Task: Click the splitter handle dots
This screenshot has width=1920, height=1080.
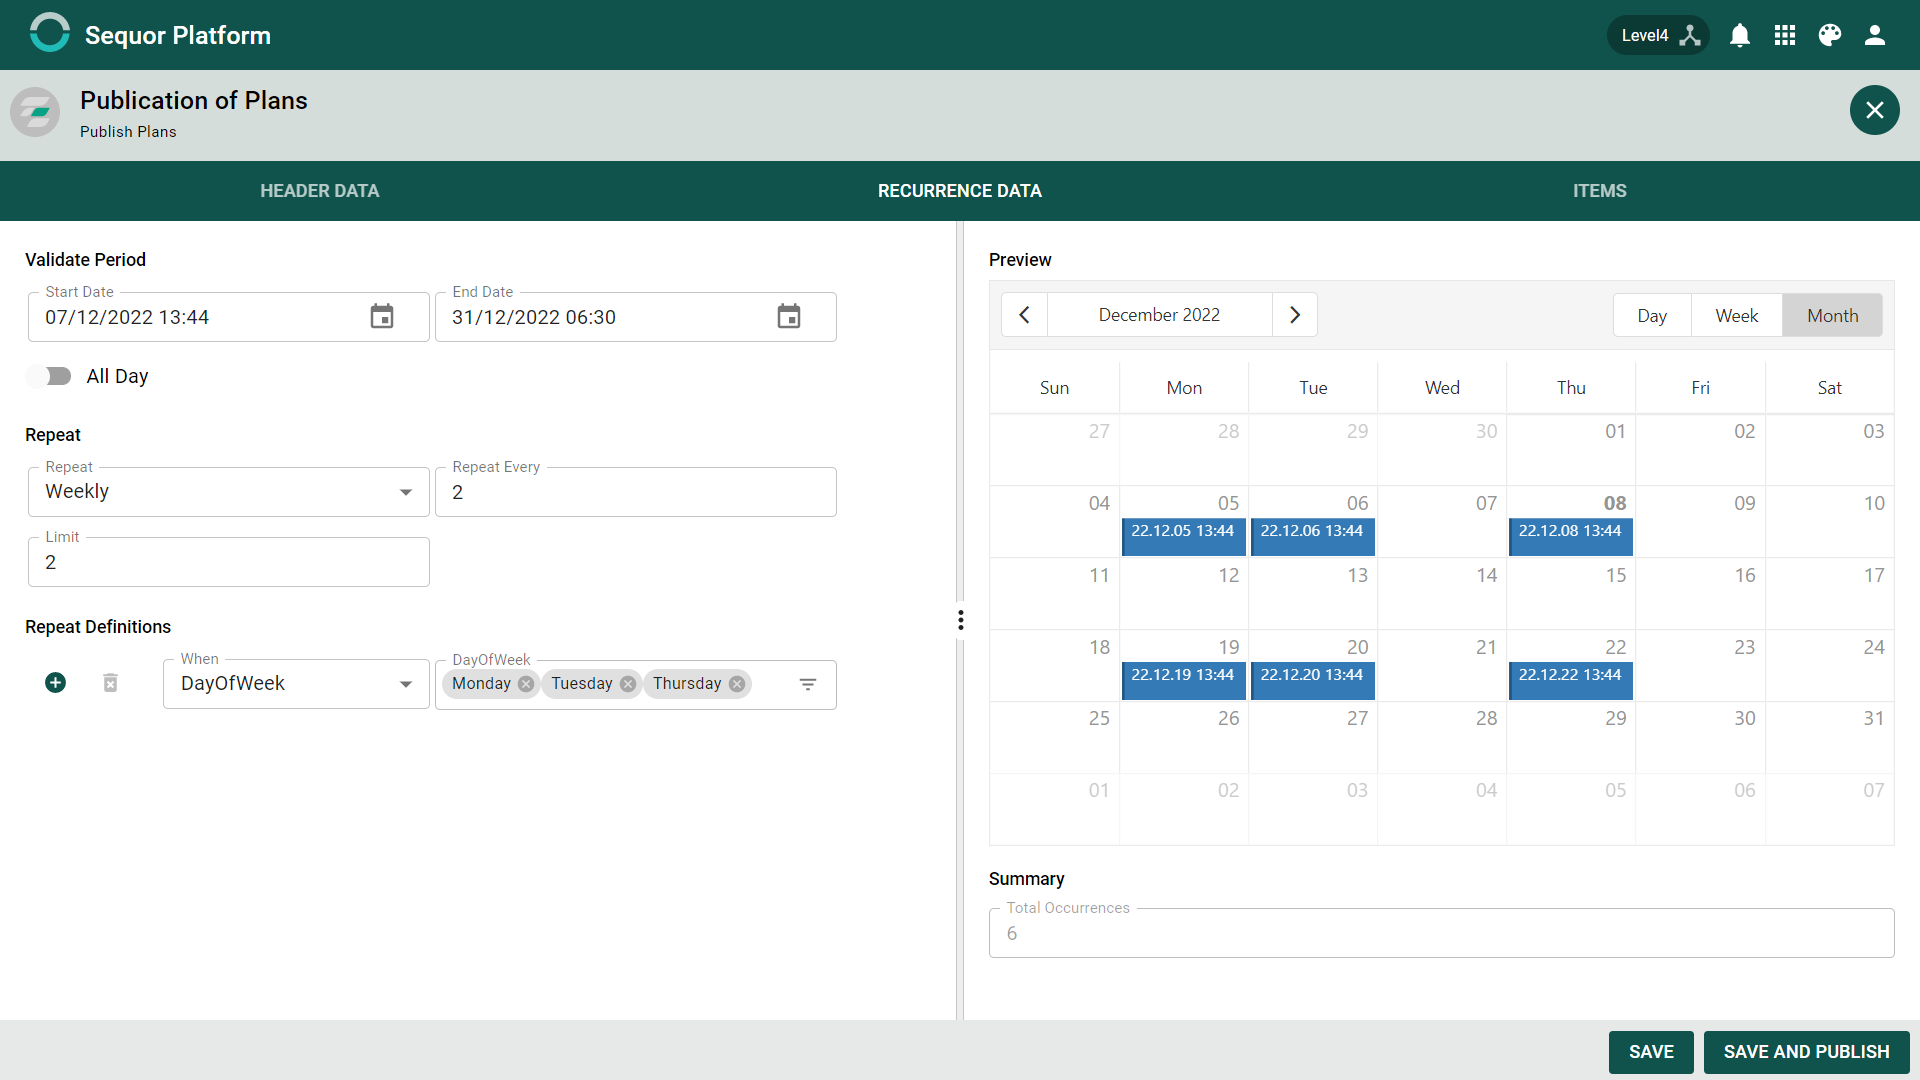Action: click(961, 620)
